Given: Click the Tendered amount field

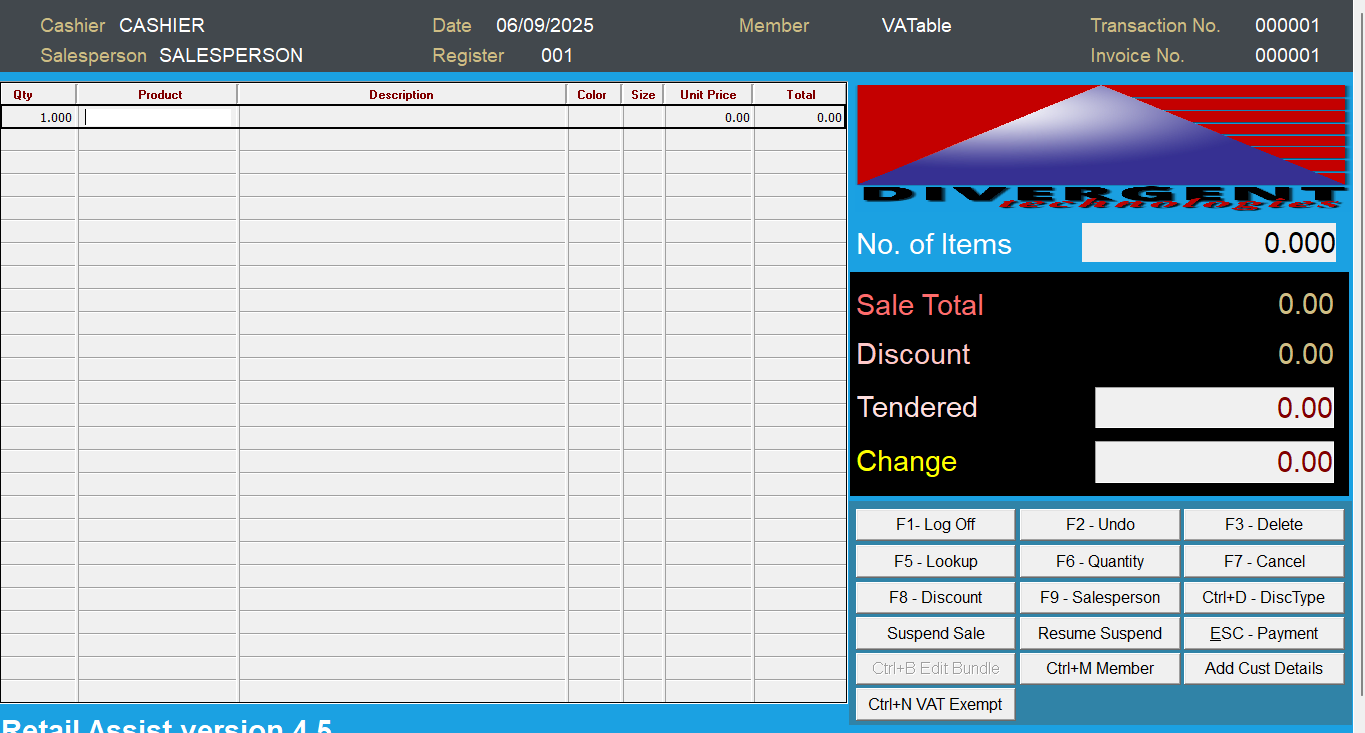Looking at the screenshot, I should tap(1213, 407).
